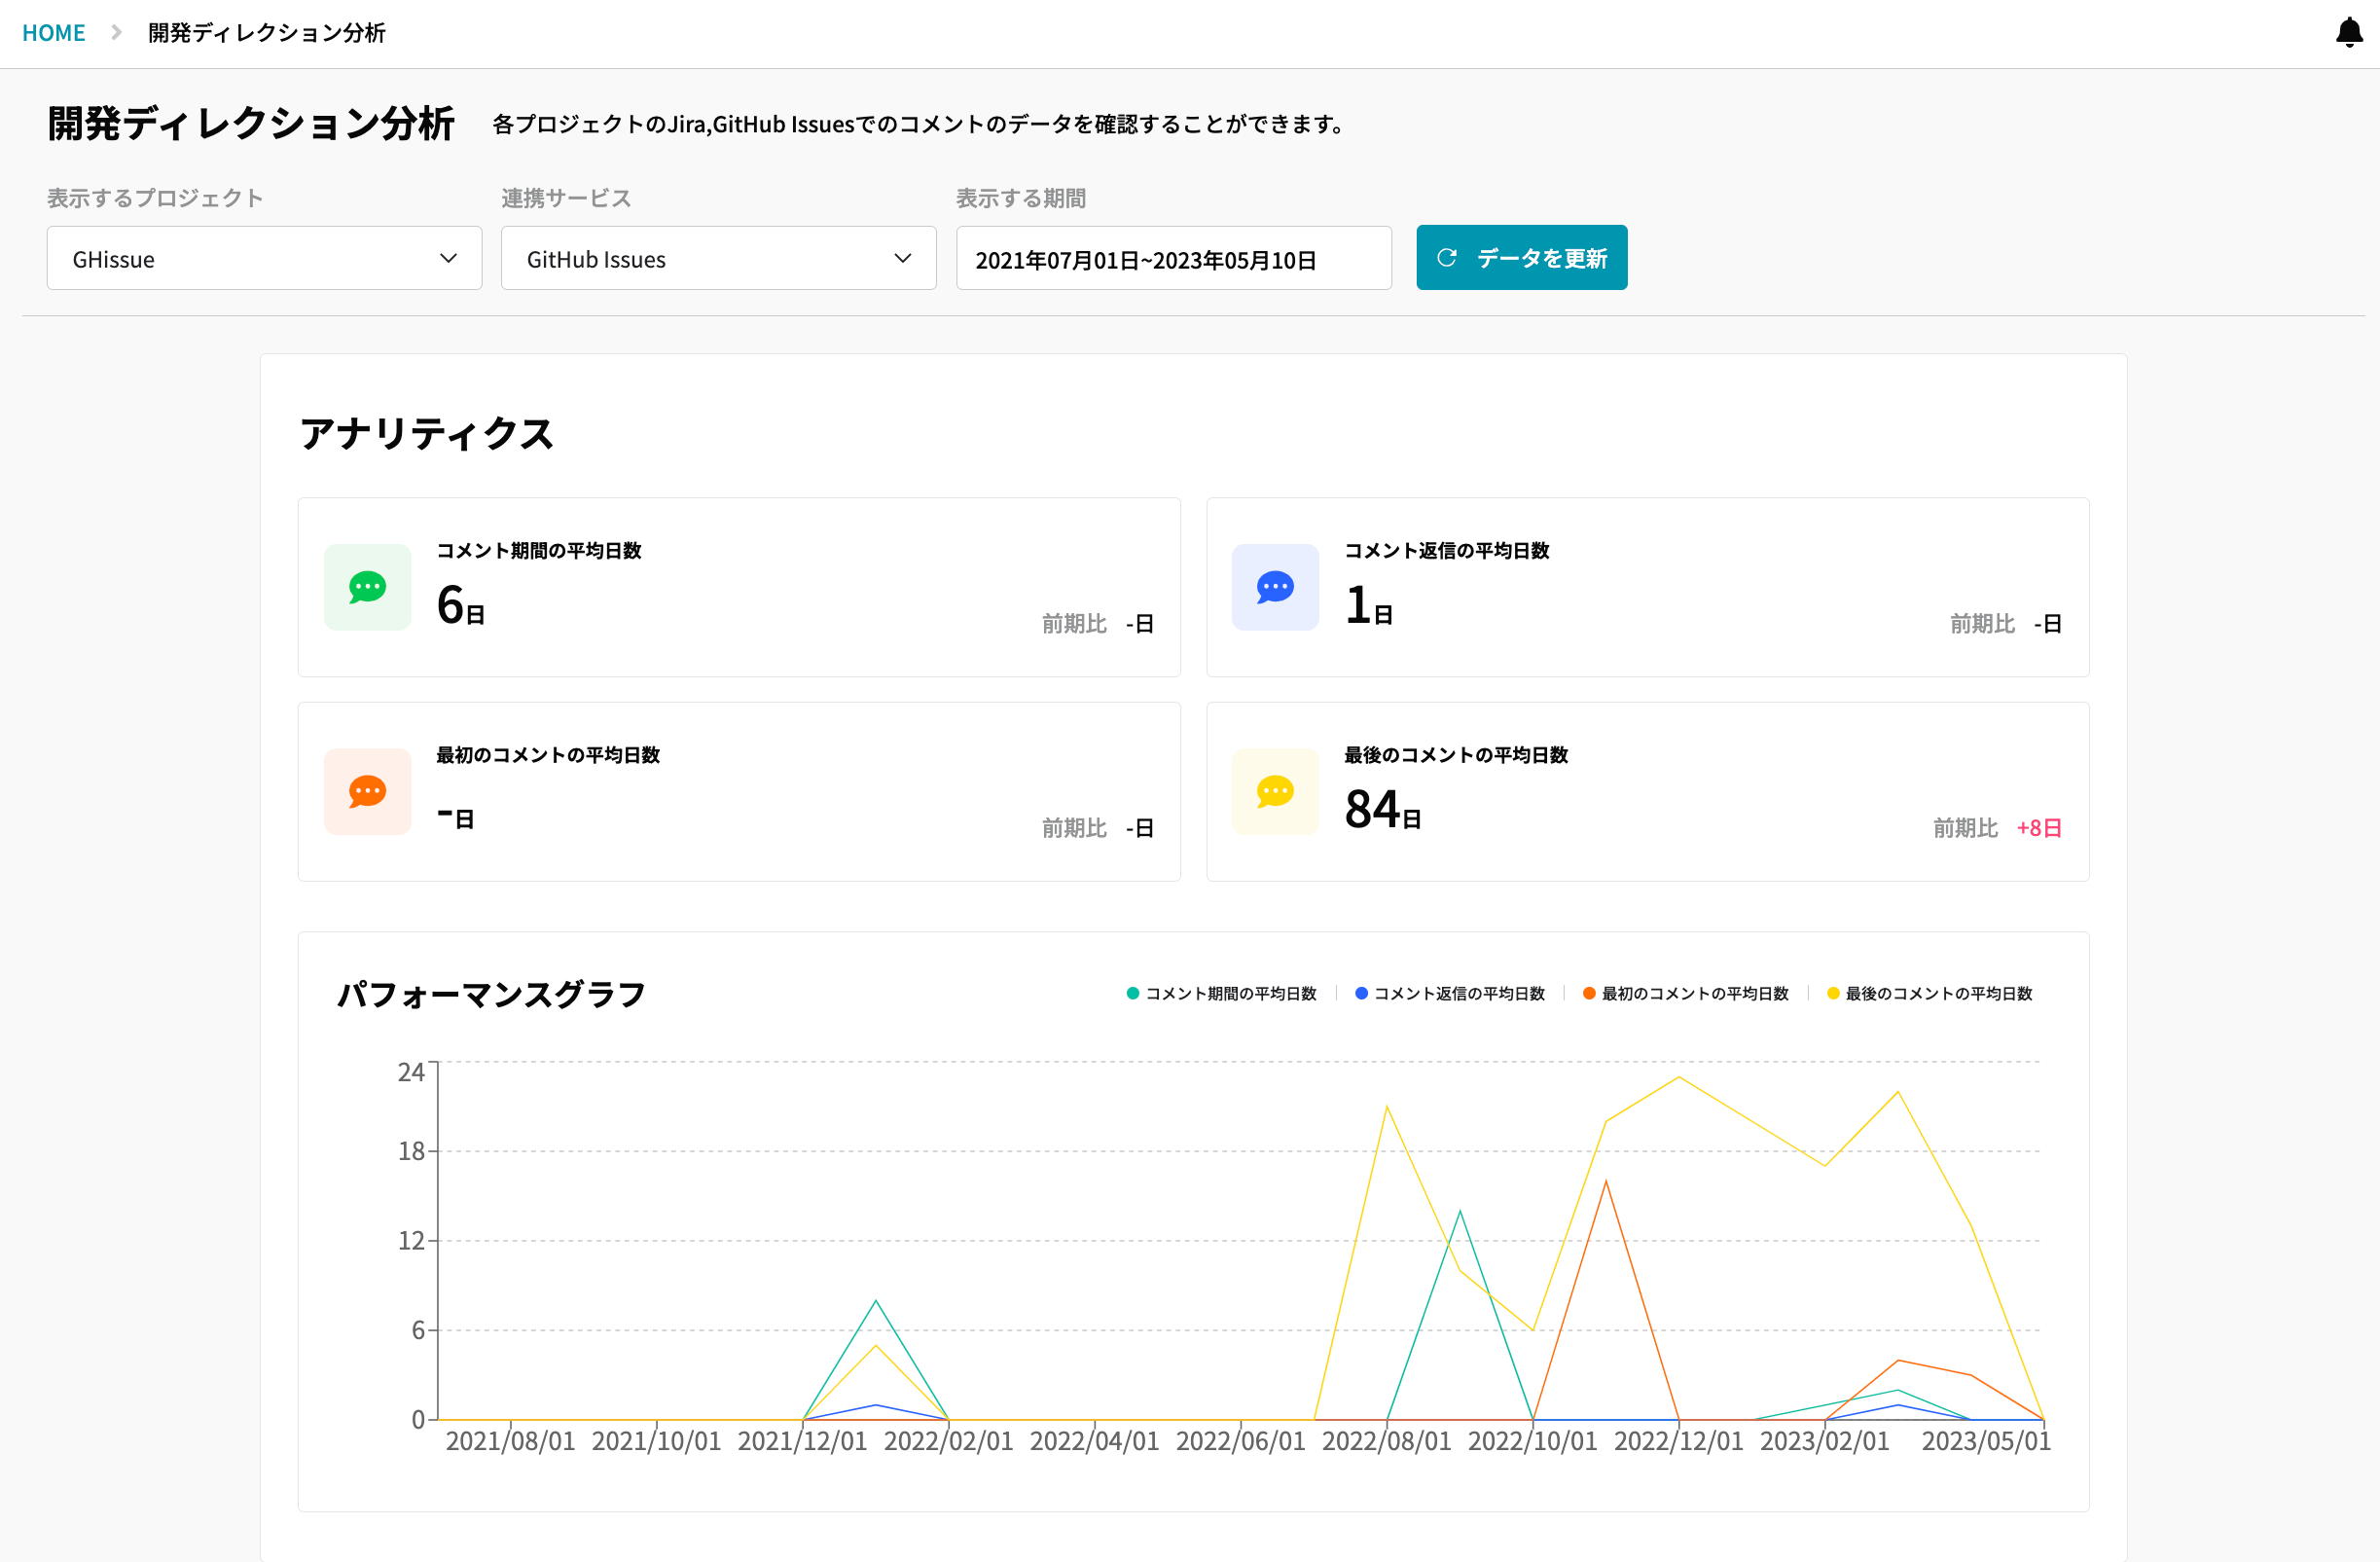Click the 6日 value
This screenshot has width=2380, height=1562.
click(x=461, y=605)
